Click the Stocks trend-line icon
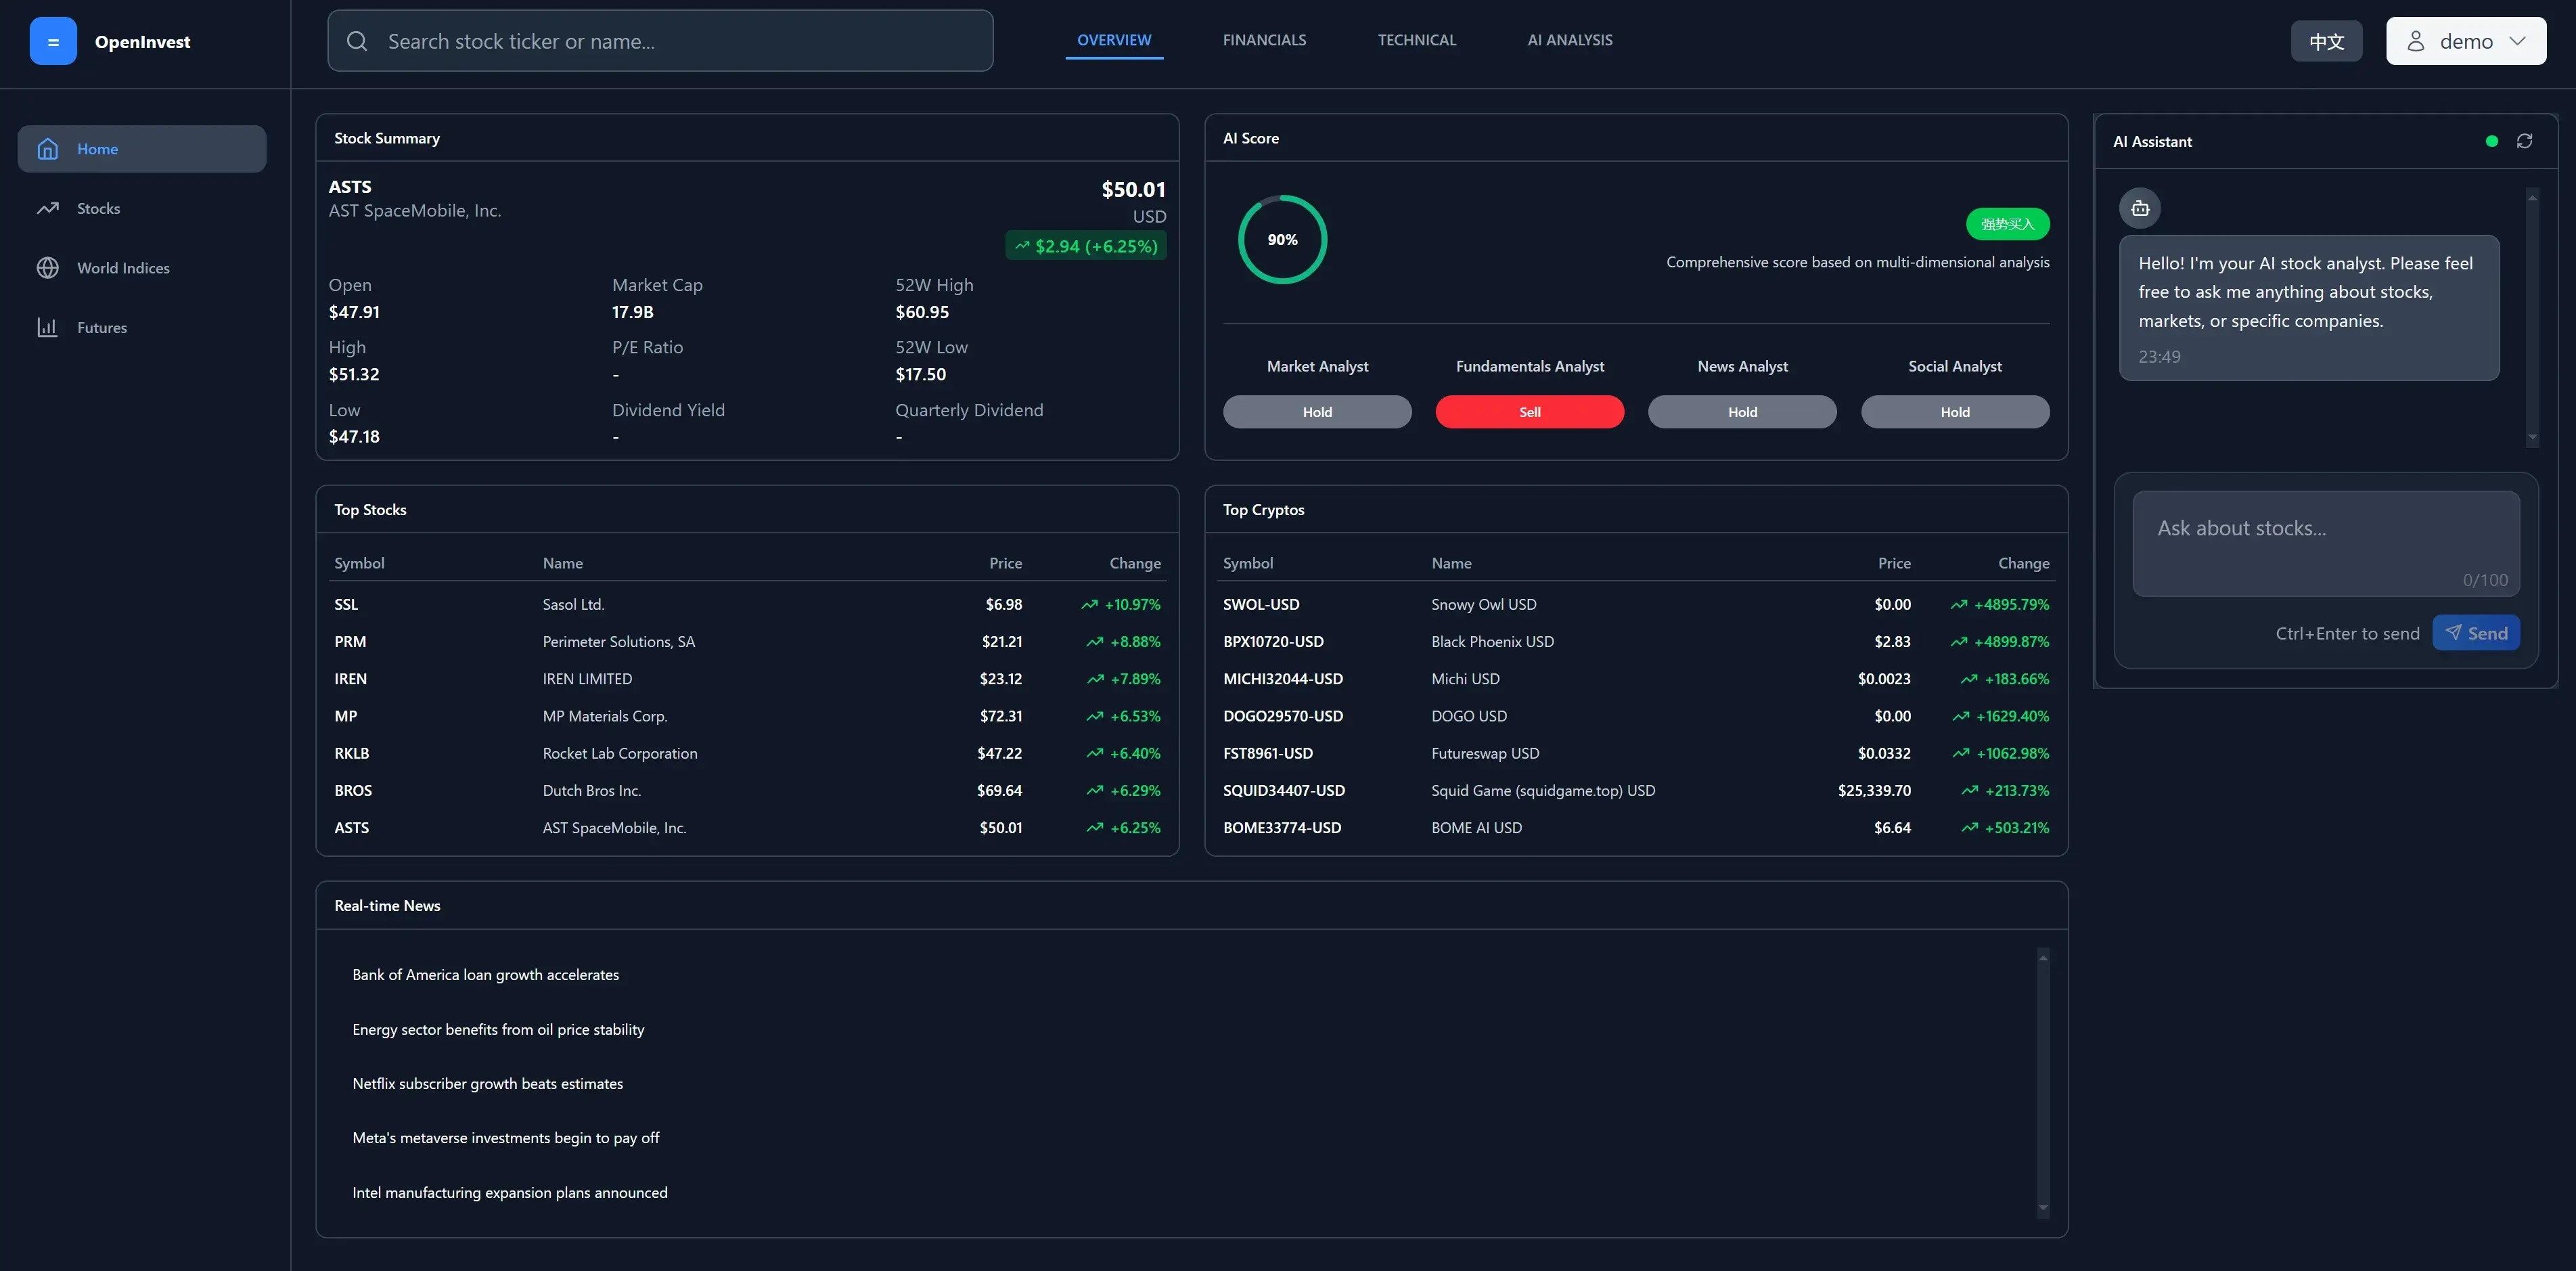 [47, 208]
